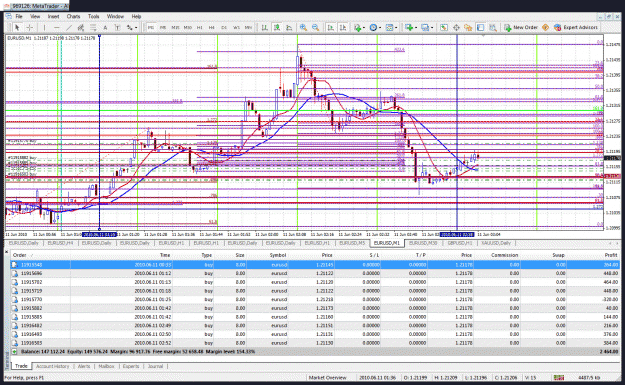Switch to the XAUUSD,Daily chart tab
This screenshot has width=625, height=385.
pyautogui.click(x=496, y=243)
